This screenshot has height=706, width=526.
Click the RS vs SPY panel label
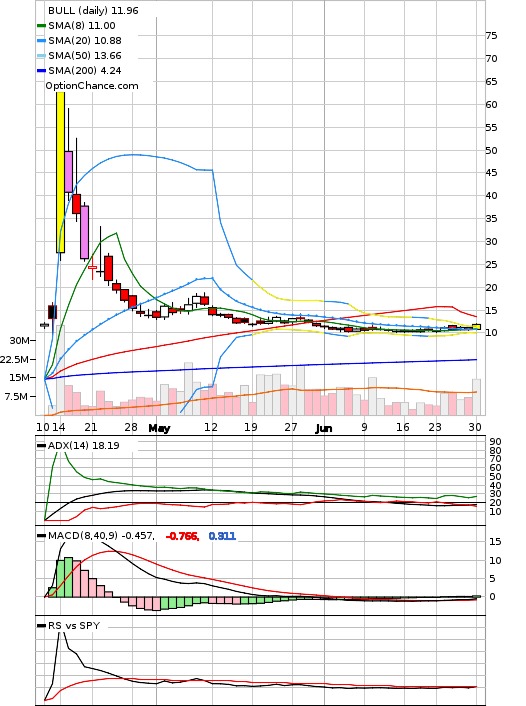pos(74,626)
